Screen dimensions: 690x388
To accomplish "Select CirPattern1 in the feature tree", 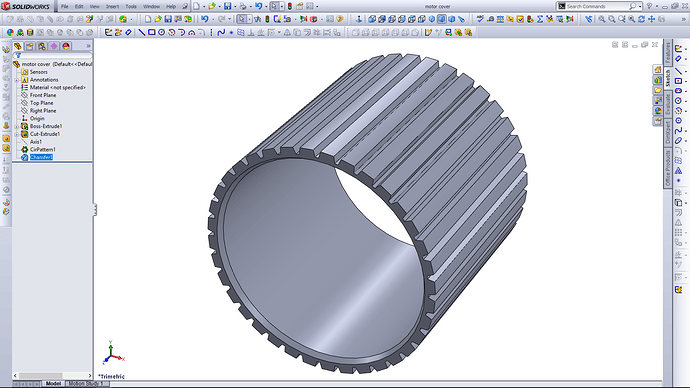I will pos(42,150).
